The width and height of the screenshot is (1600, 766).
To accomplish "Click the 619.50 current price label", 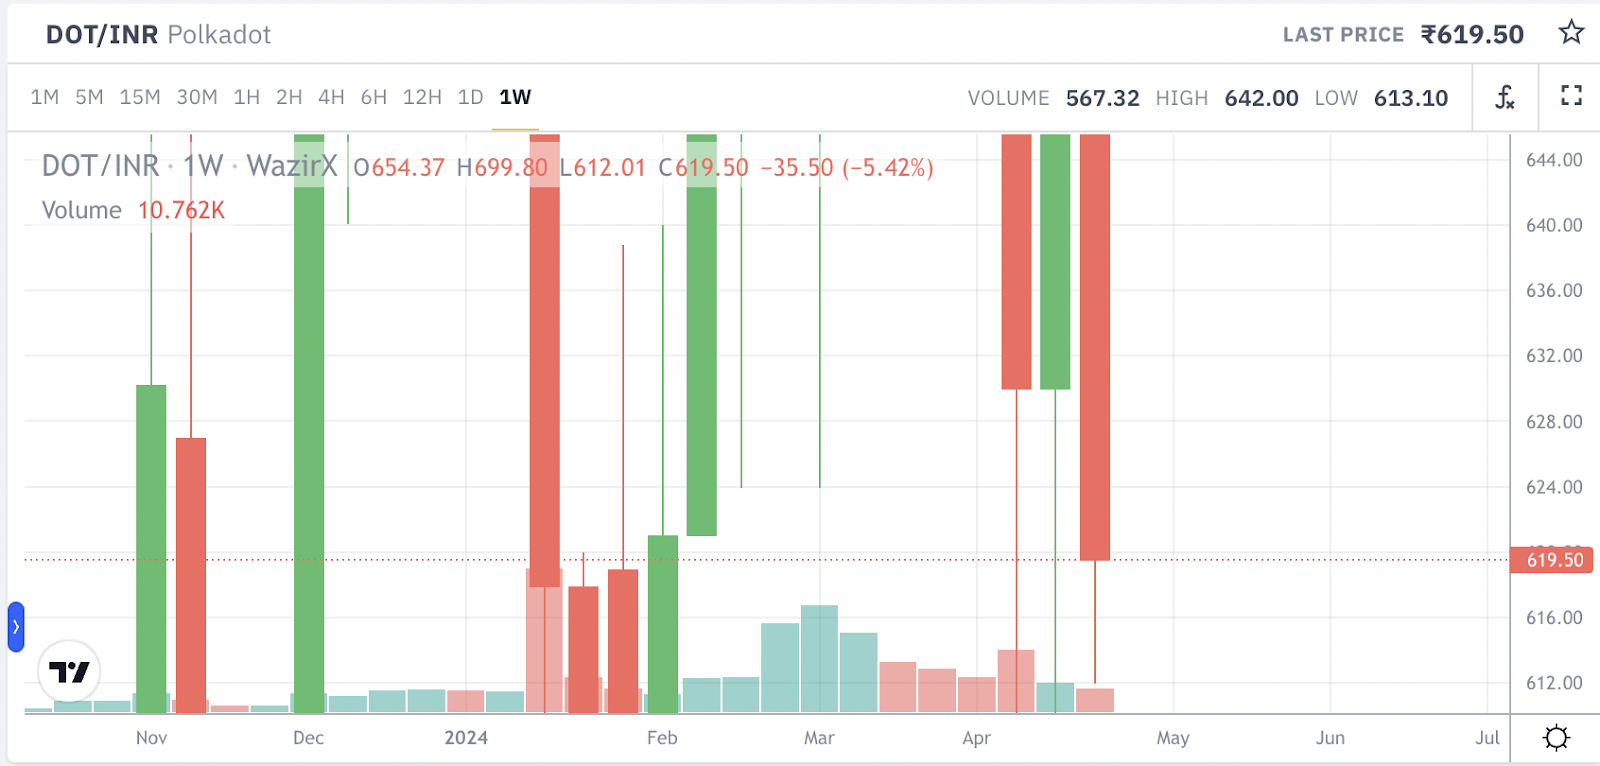I will tap(1554, 560).
